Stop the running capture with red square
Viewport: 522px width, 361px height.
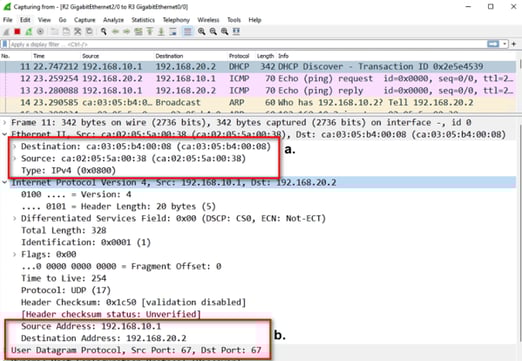pos(17,32)
